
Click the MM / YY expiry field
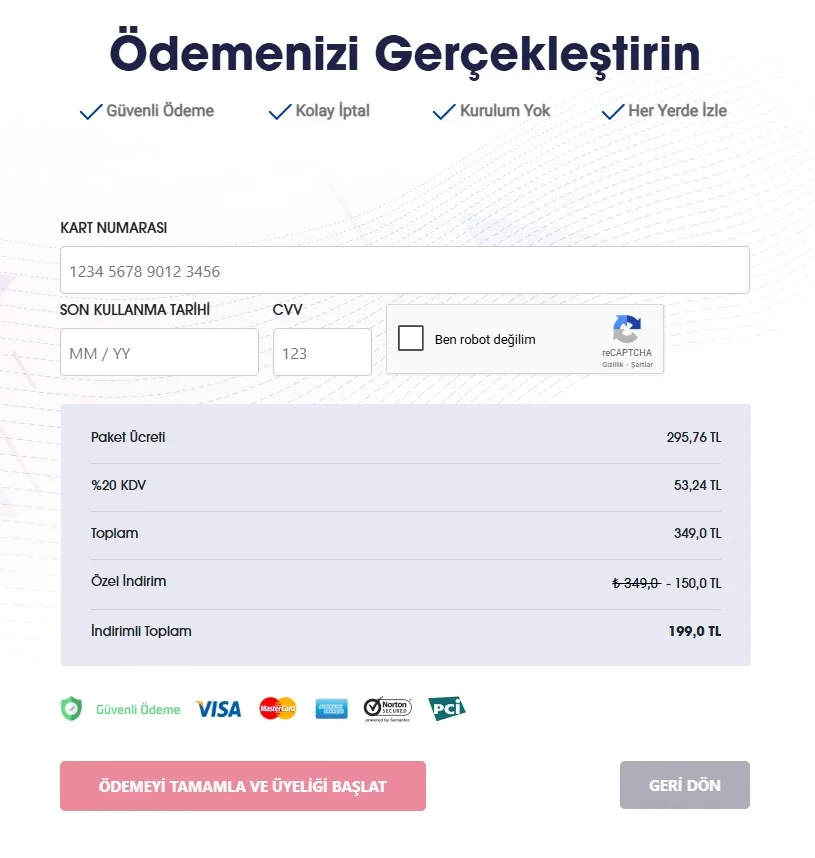pos(159,353)
